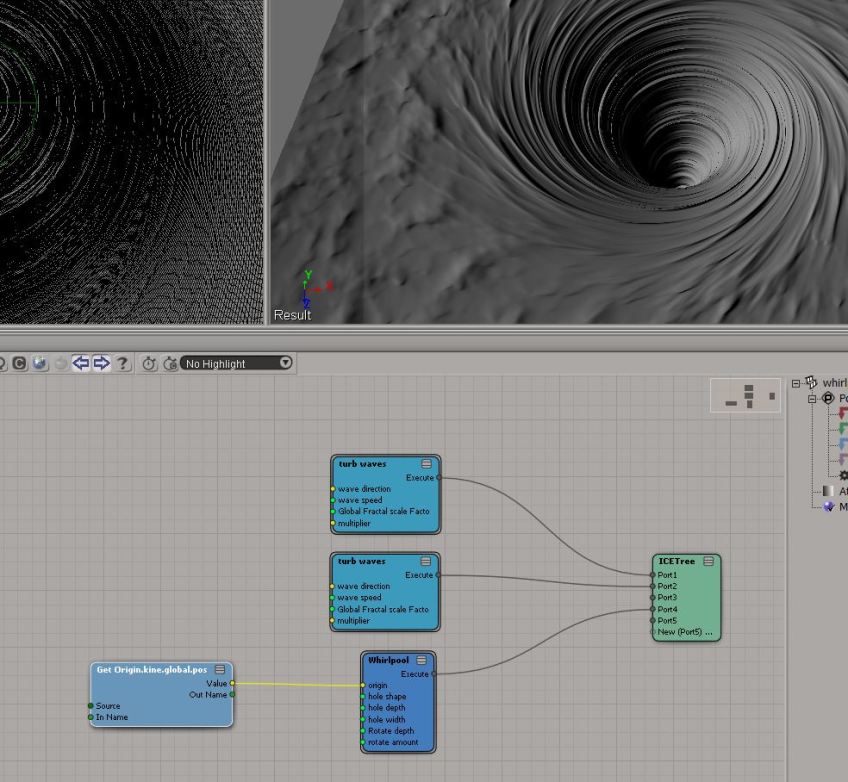Collapse the whirlpool tree root
This screenshot has width=848, height=782.
click(x=796, y=383)
